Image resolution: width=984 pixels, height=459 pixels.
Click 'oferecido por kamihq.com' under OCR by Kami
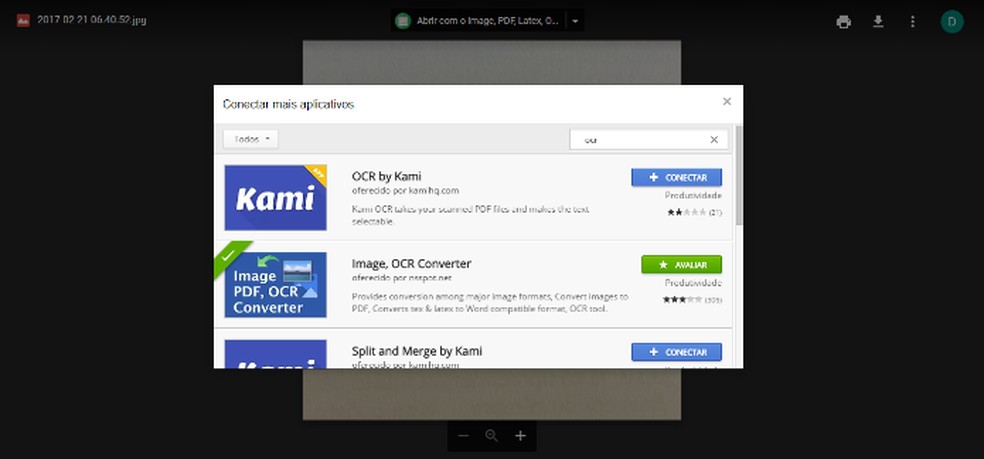pos(405,190)
